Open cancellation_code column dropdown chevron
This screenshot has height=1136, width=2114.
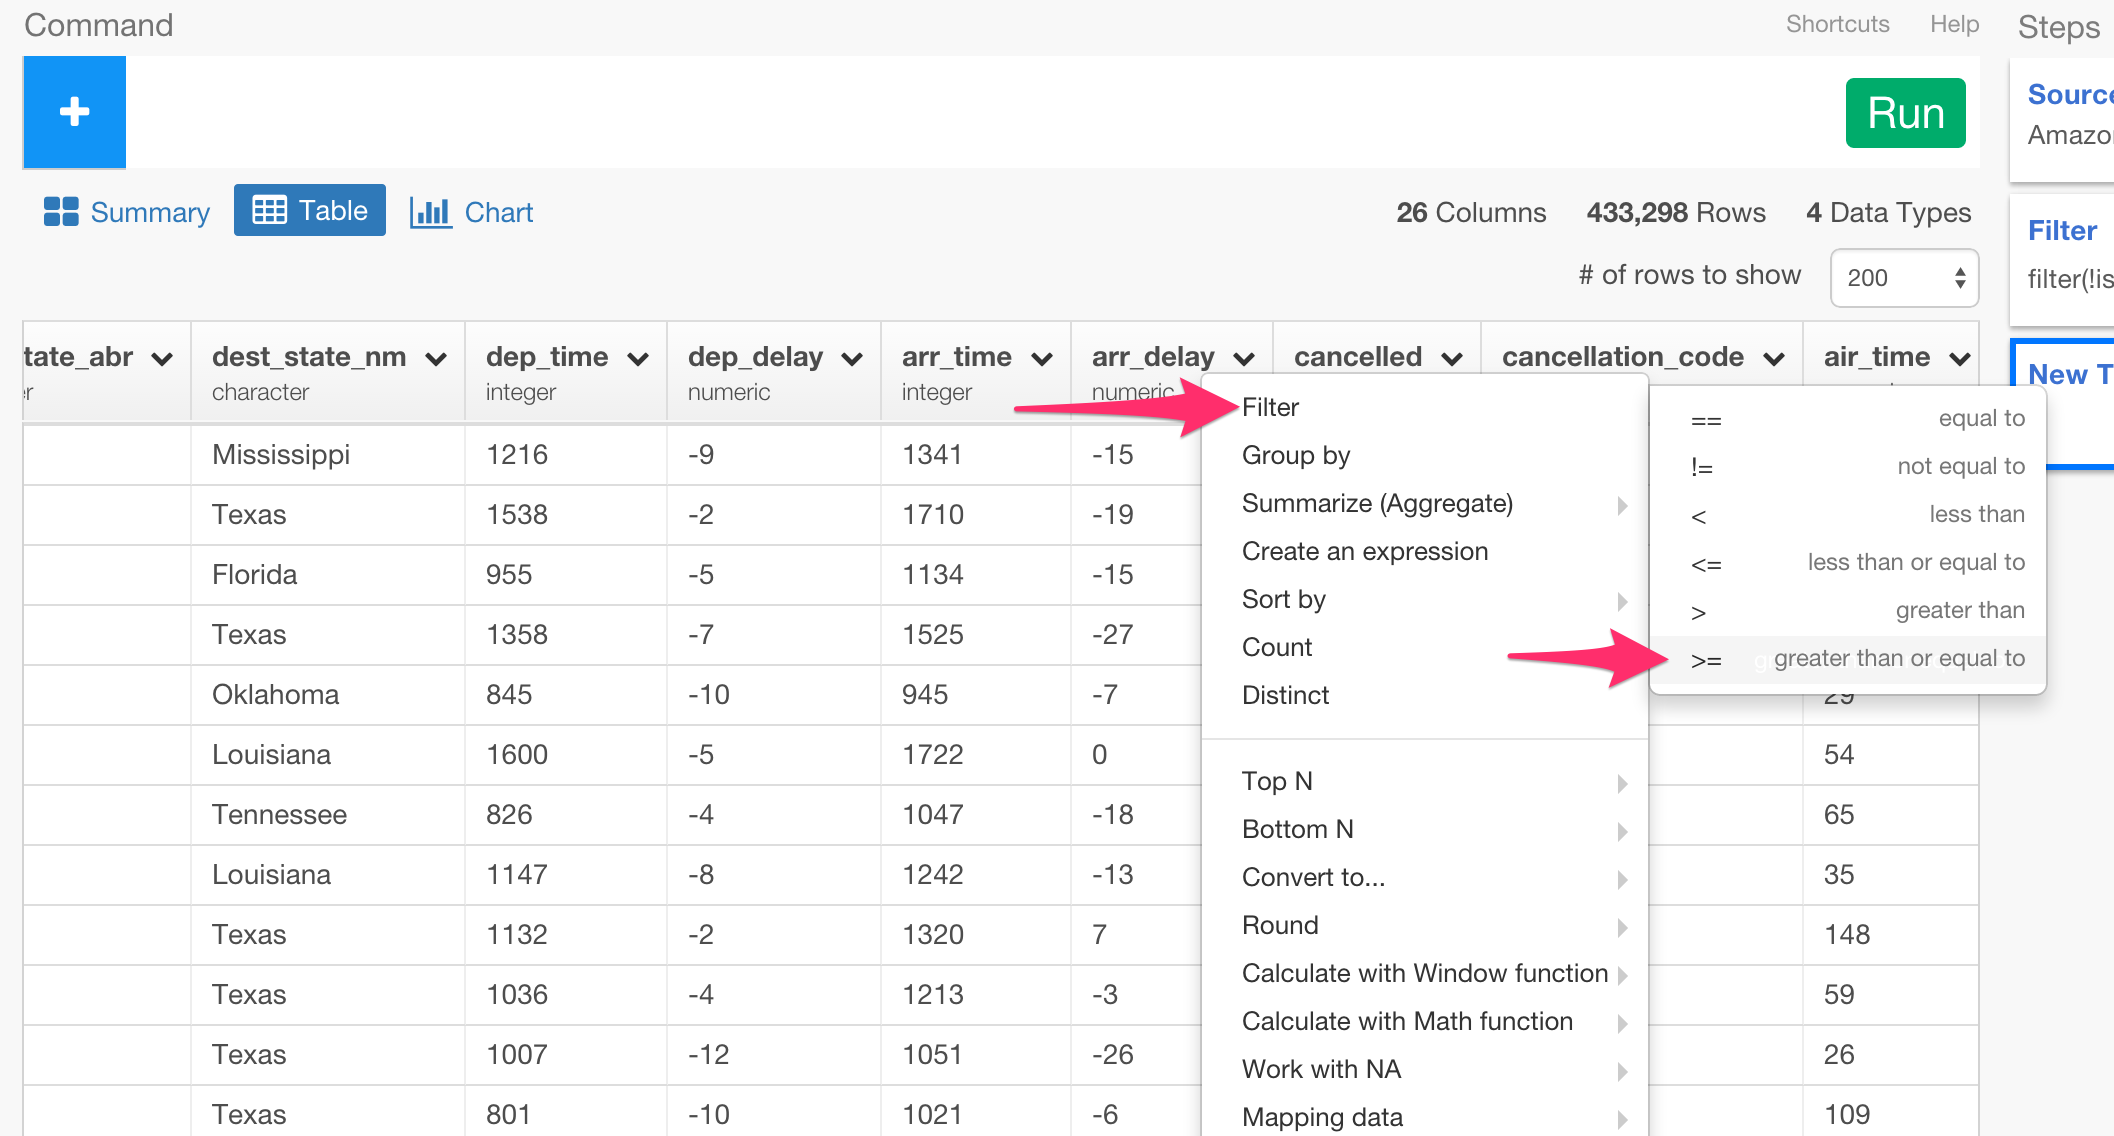(x=1774, y=359)
